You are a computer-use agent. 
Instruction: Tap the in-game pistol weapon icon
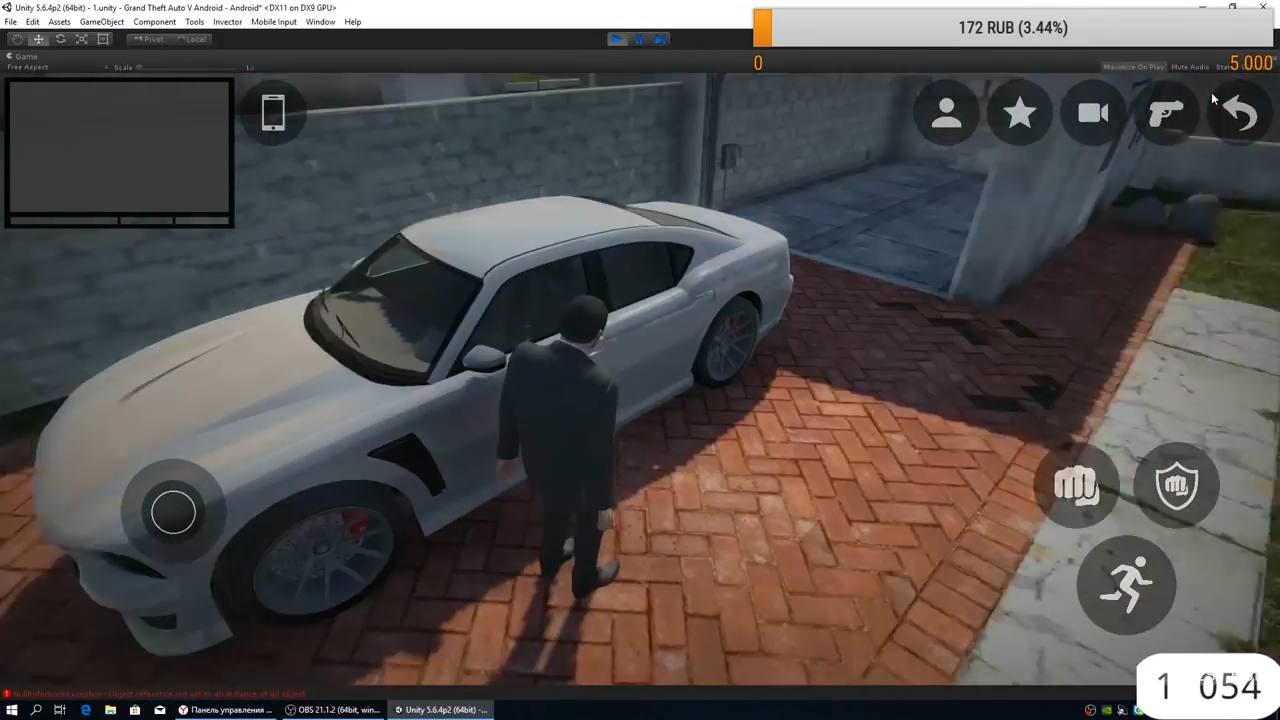click(x=1166, y=113)
